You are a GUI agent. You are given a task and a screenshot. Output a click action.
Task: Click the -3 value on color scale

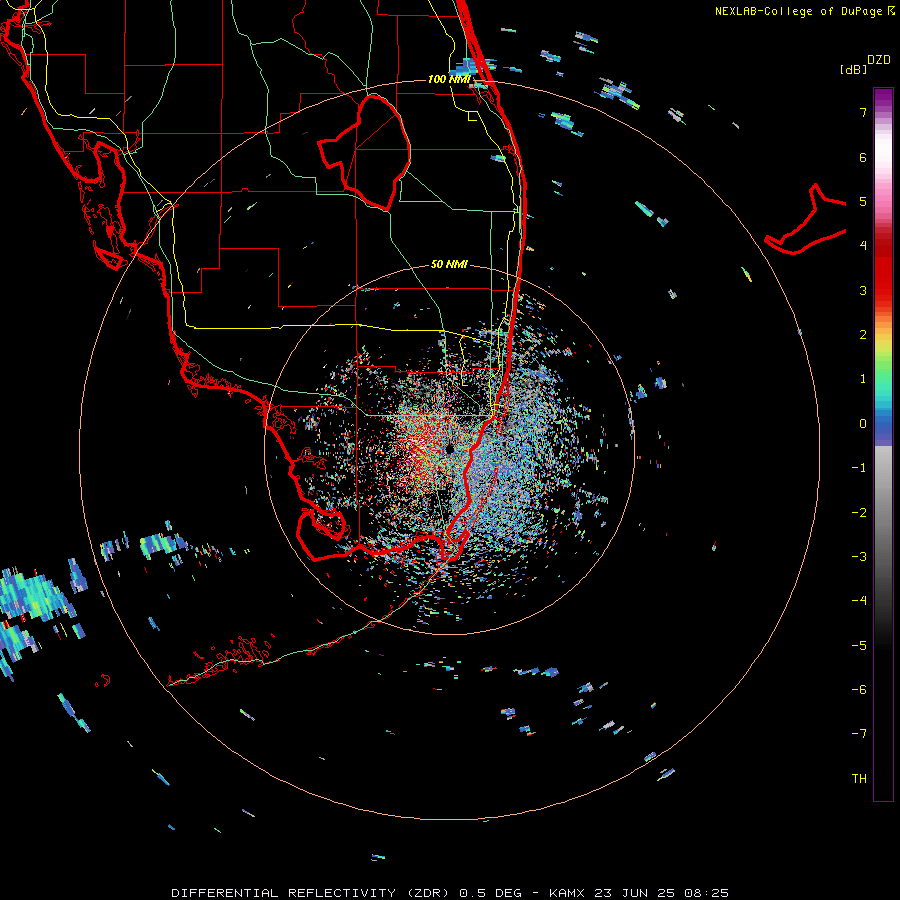click(x=859, y=556)
